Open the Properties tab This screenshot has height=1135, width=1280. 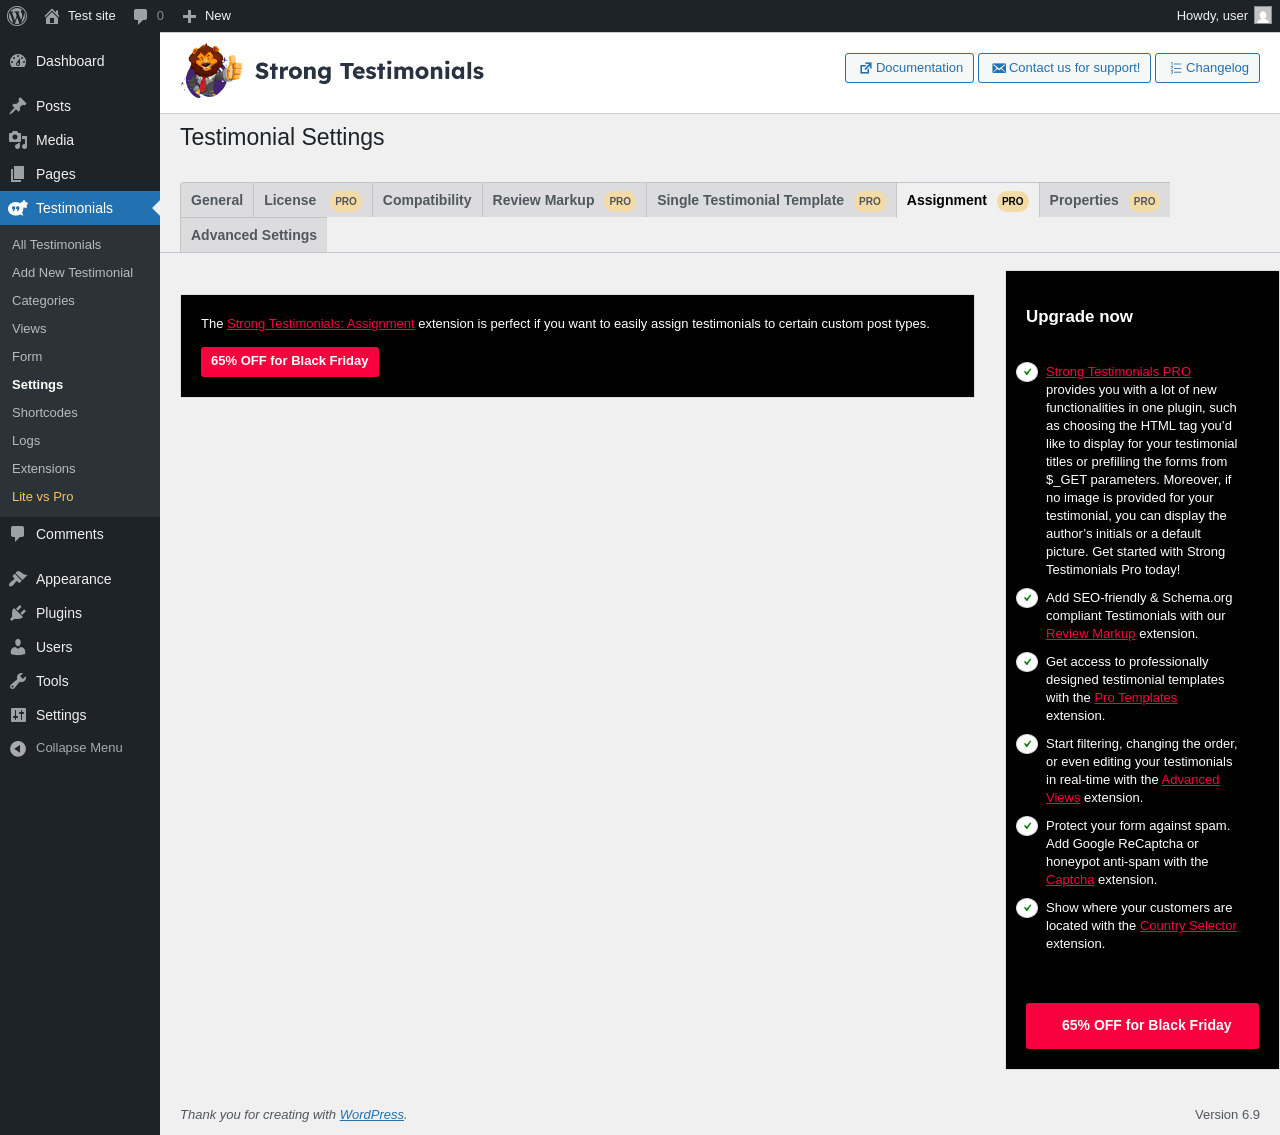[1104, 200]
